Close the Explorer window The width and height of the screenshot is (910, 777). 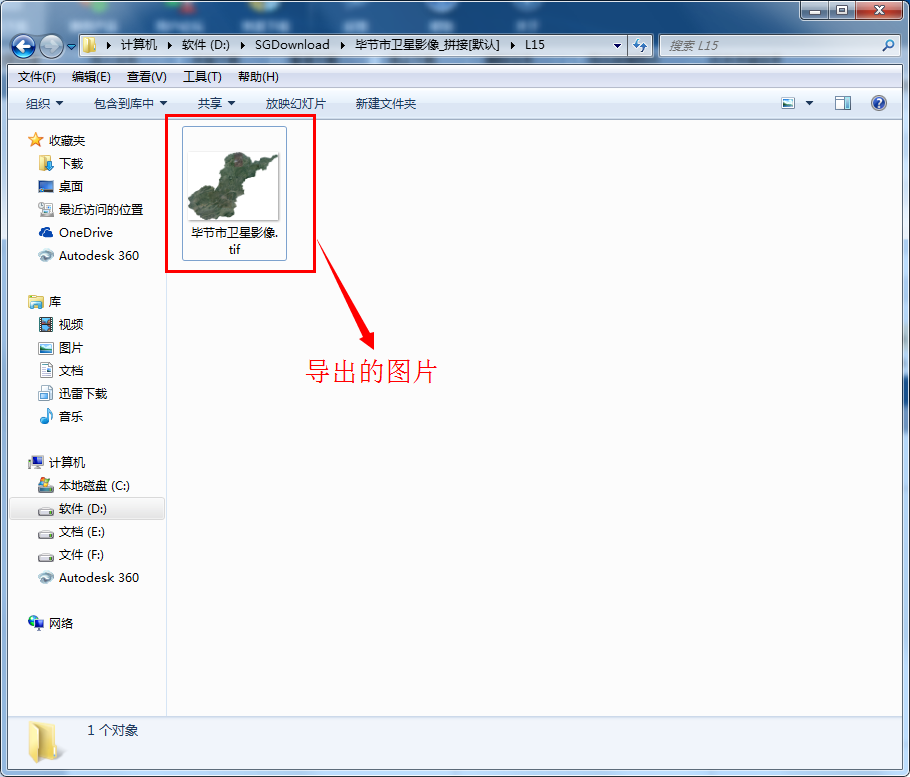(879, 10)
